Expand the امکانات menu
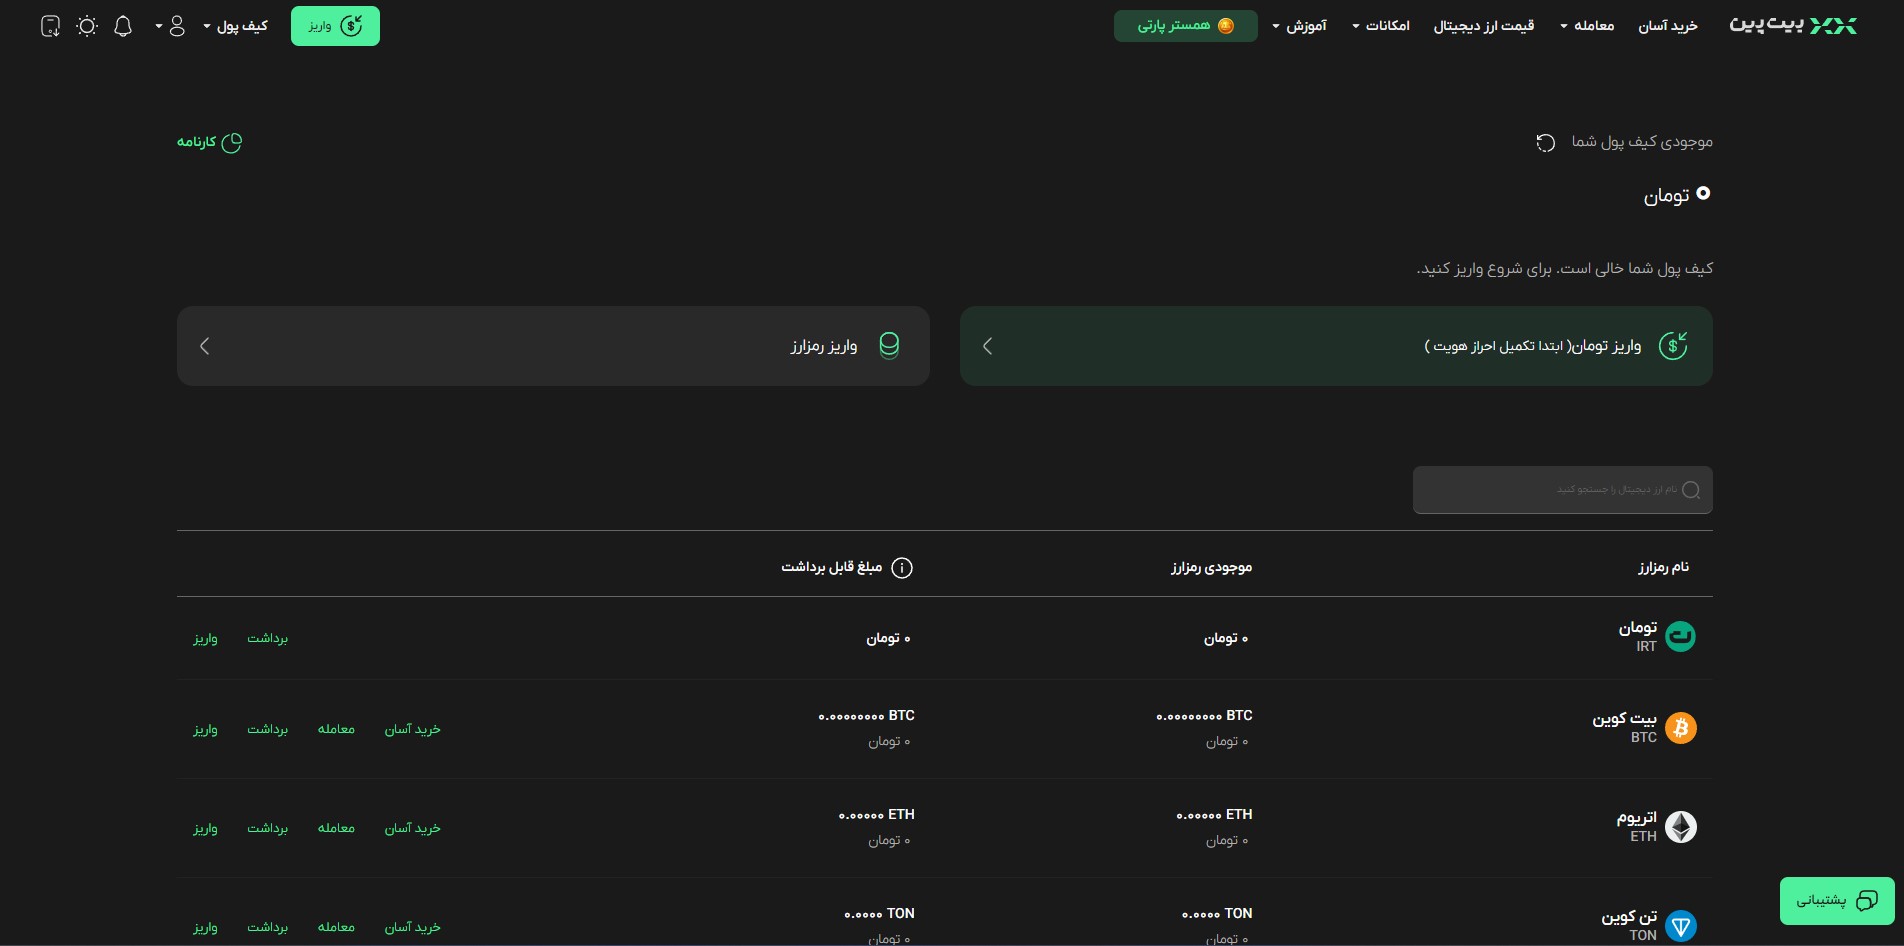 tap(1381, 26)
